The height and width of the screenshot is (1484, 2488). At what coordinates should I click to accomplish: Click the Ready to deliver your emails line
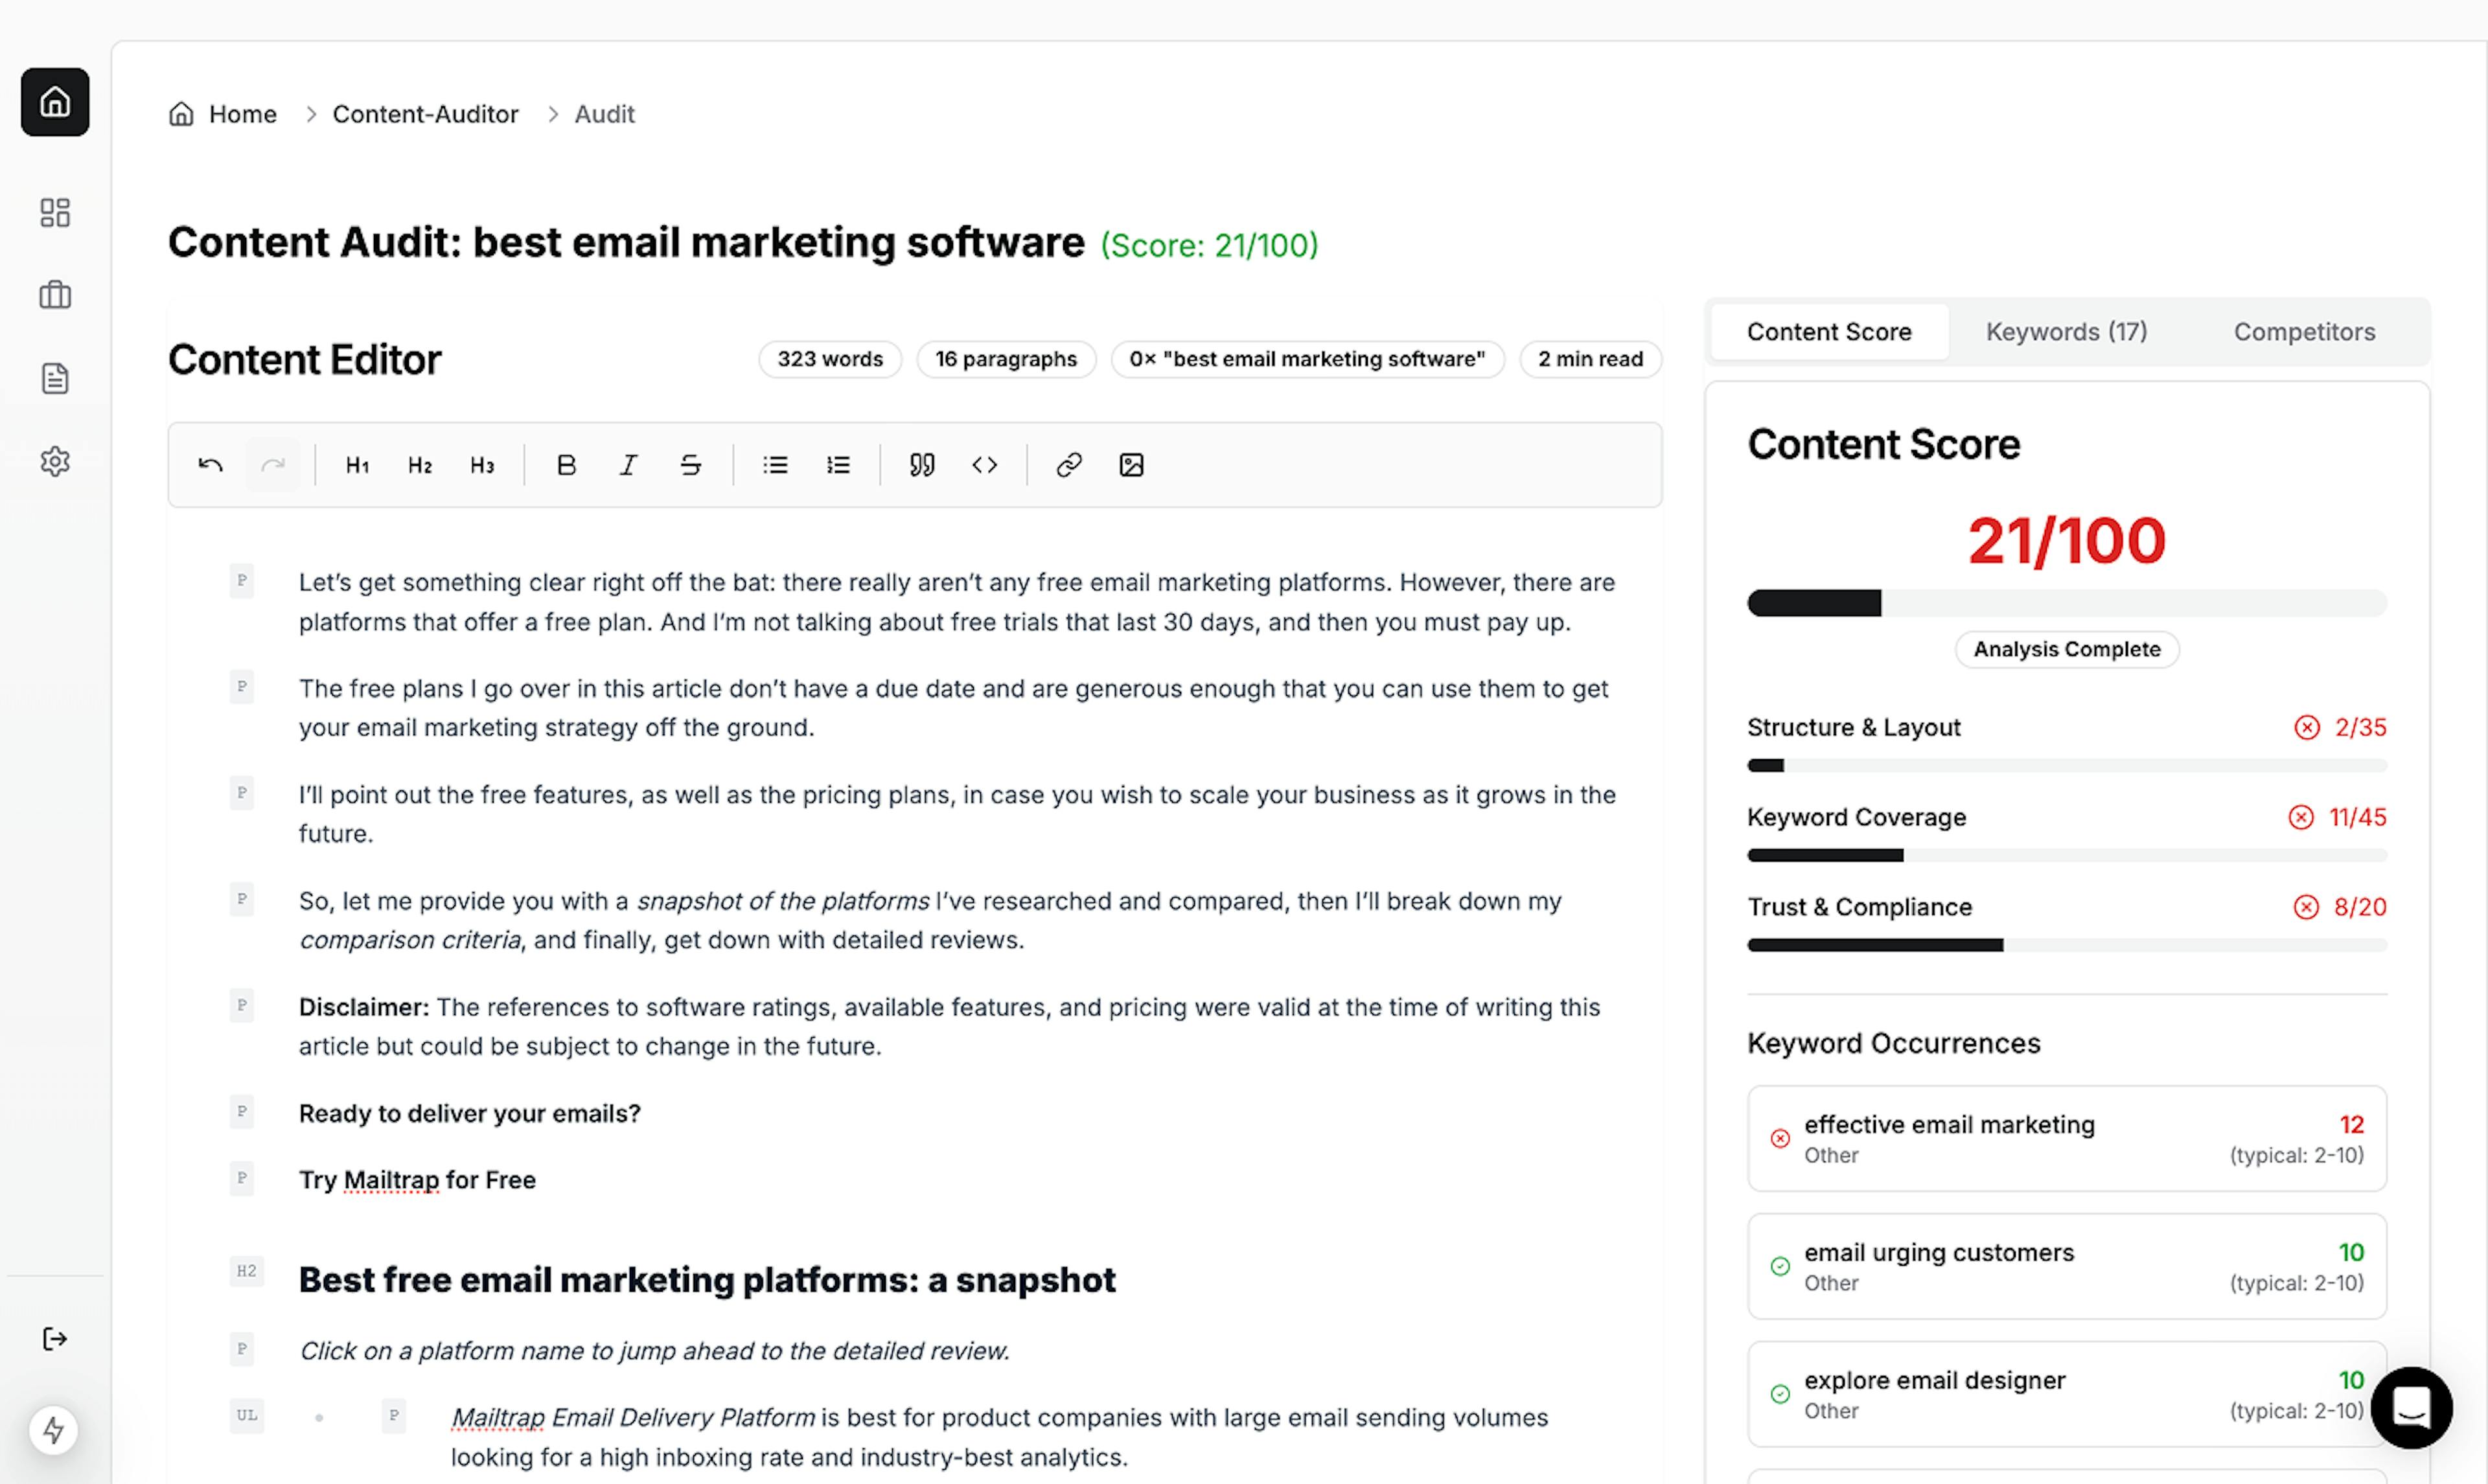click(x=470, y=1114)
